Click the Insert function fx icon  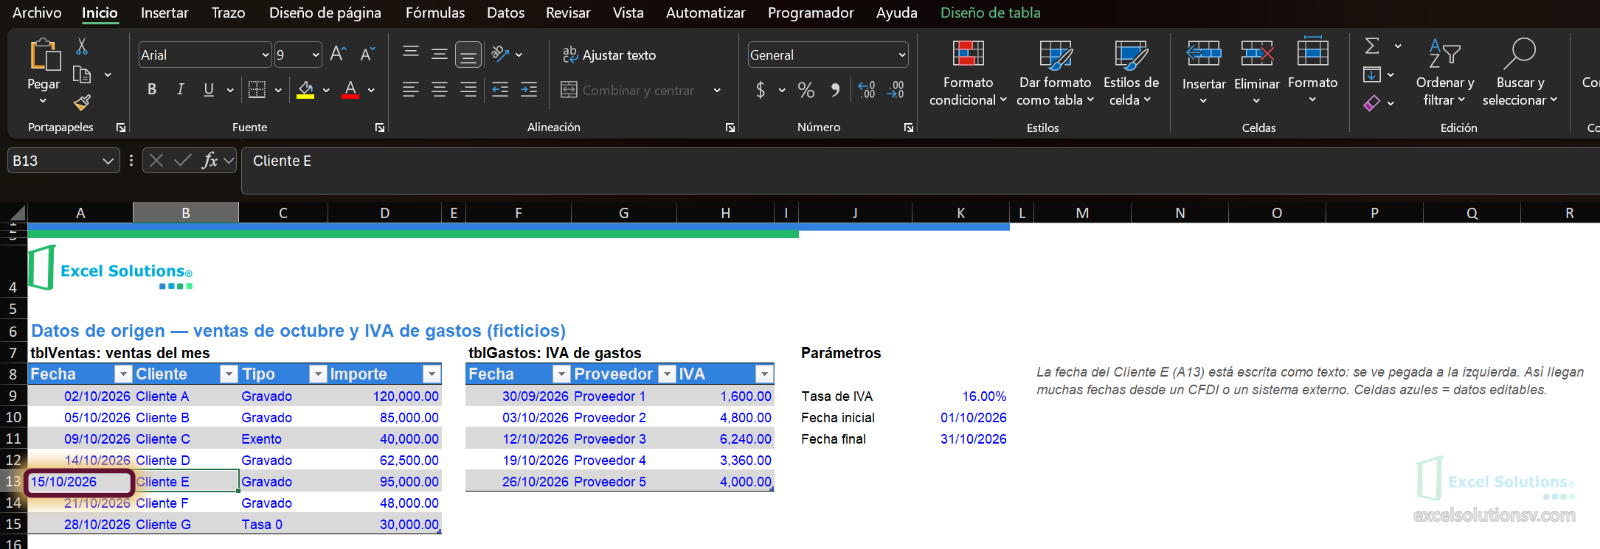[x=210, y=160]
